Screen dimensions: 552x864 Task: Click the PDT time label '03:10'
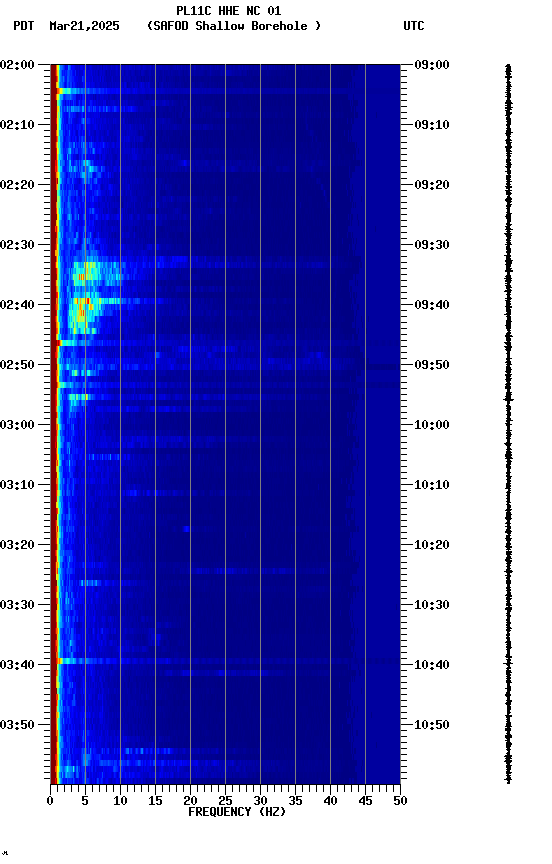[x=17, y=485]
